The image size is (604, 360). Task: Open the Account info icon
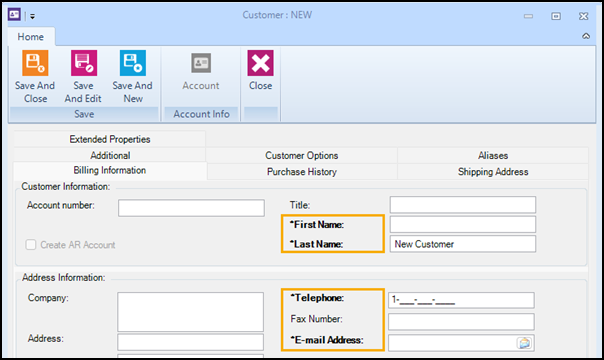click(201, 63)
